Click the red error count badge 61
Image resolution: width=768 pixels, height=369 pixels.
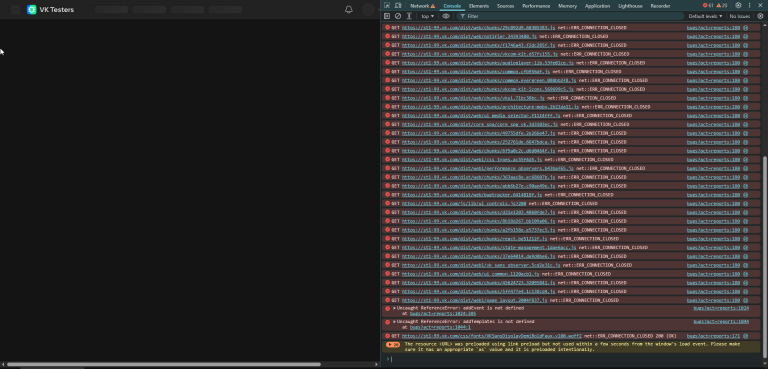tap(708, 5)
